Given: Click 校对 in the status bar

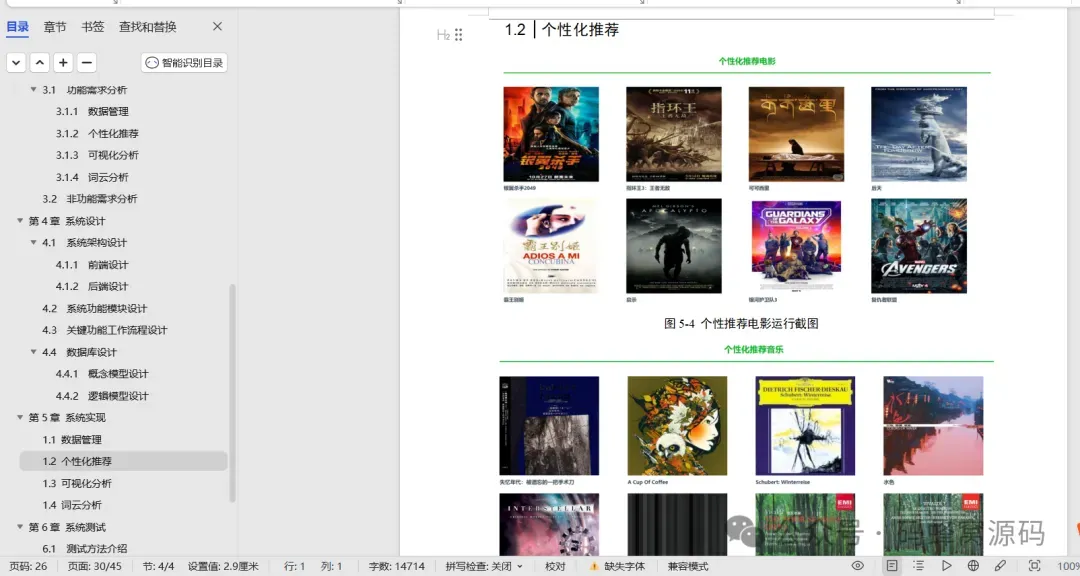Looking at the screenshot, I should [555, 566].
